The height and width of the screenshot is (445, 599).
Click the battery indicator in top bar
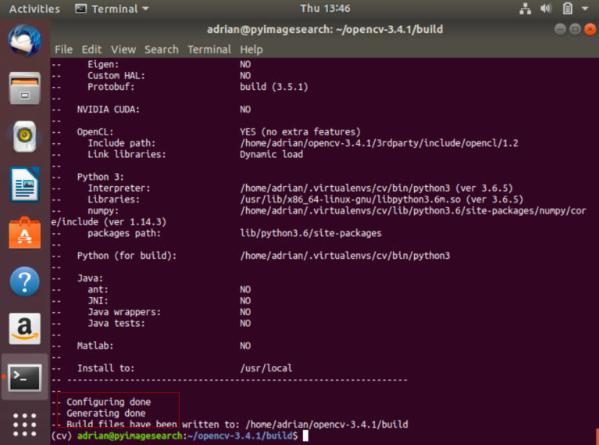pyautogui.click(x=567, y=8)
